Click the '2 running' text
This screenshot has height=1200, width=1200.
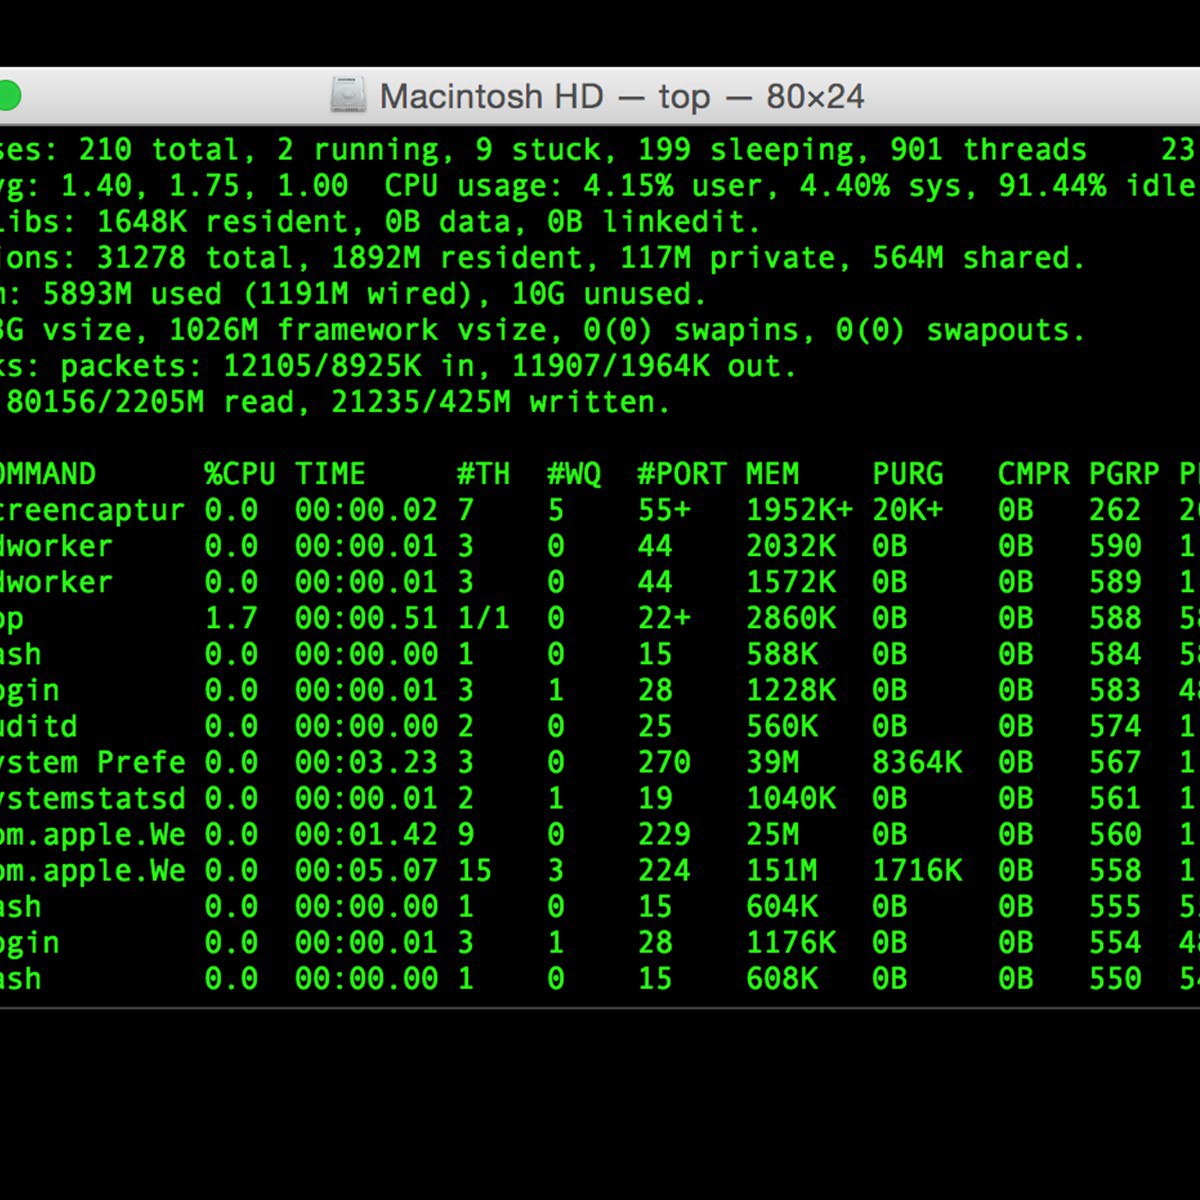pos(358,150)
